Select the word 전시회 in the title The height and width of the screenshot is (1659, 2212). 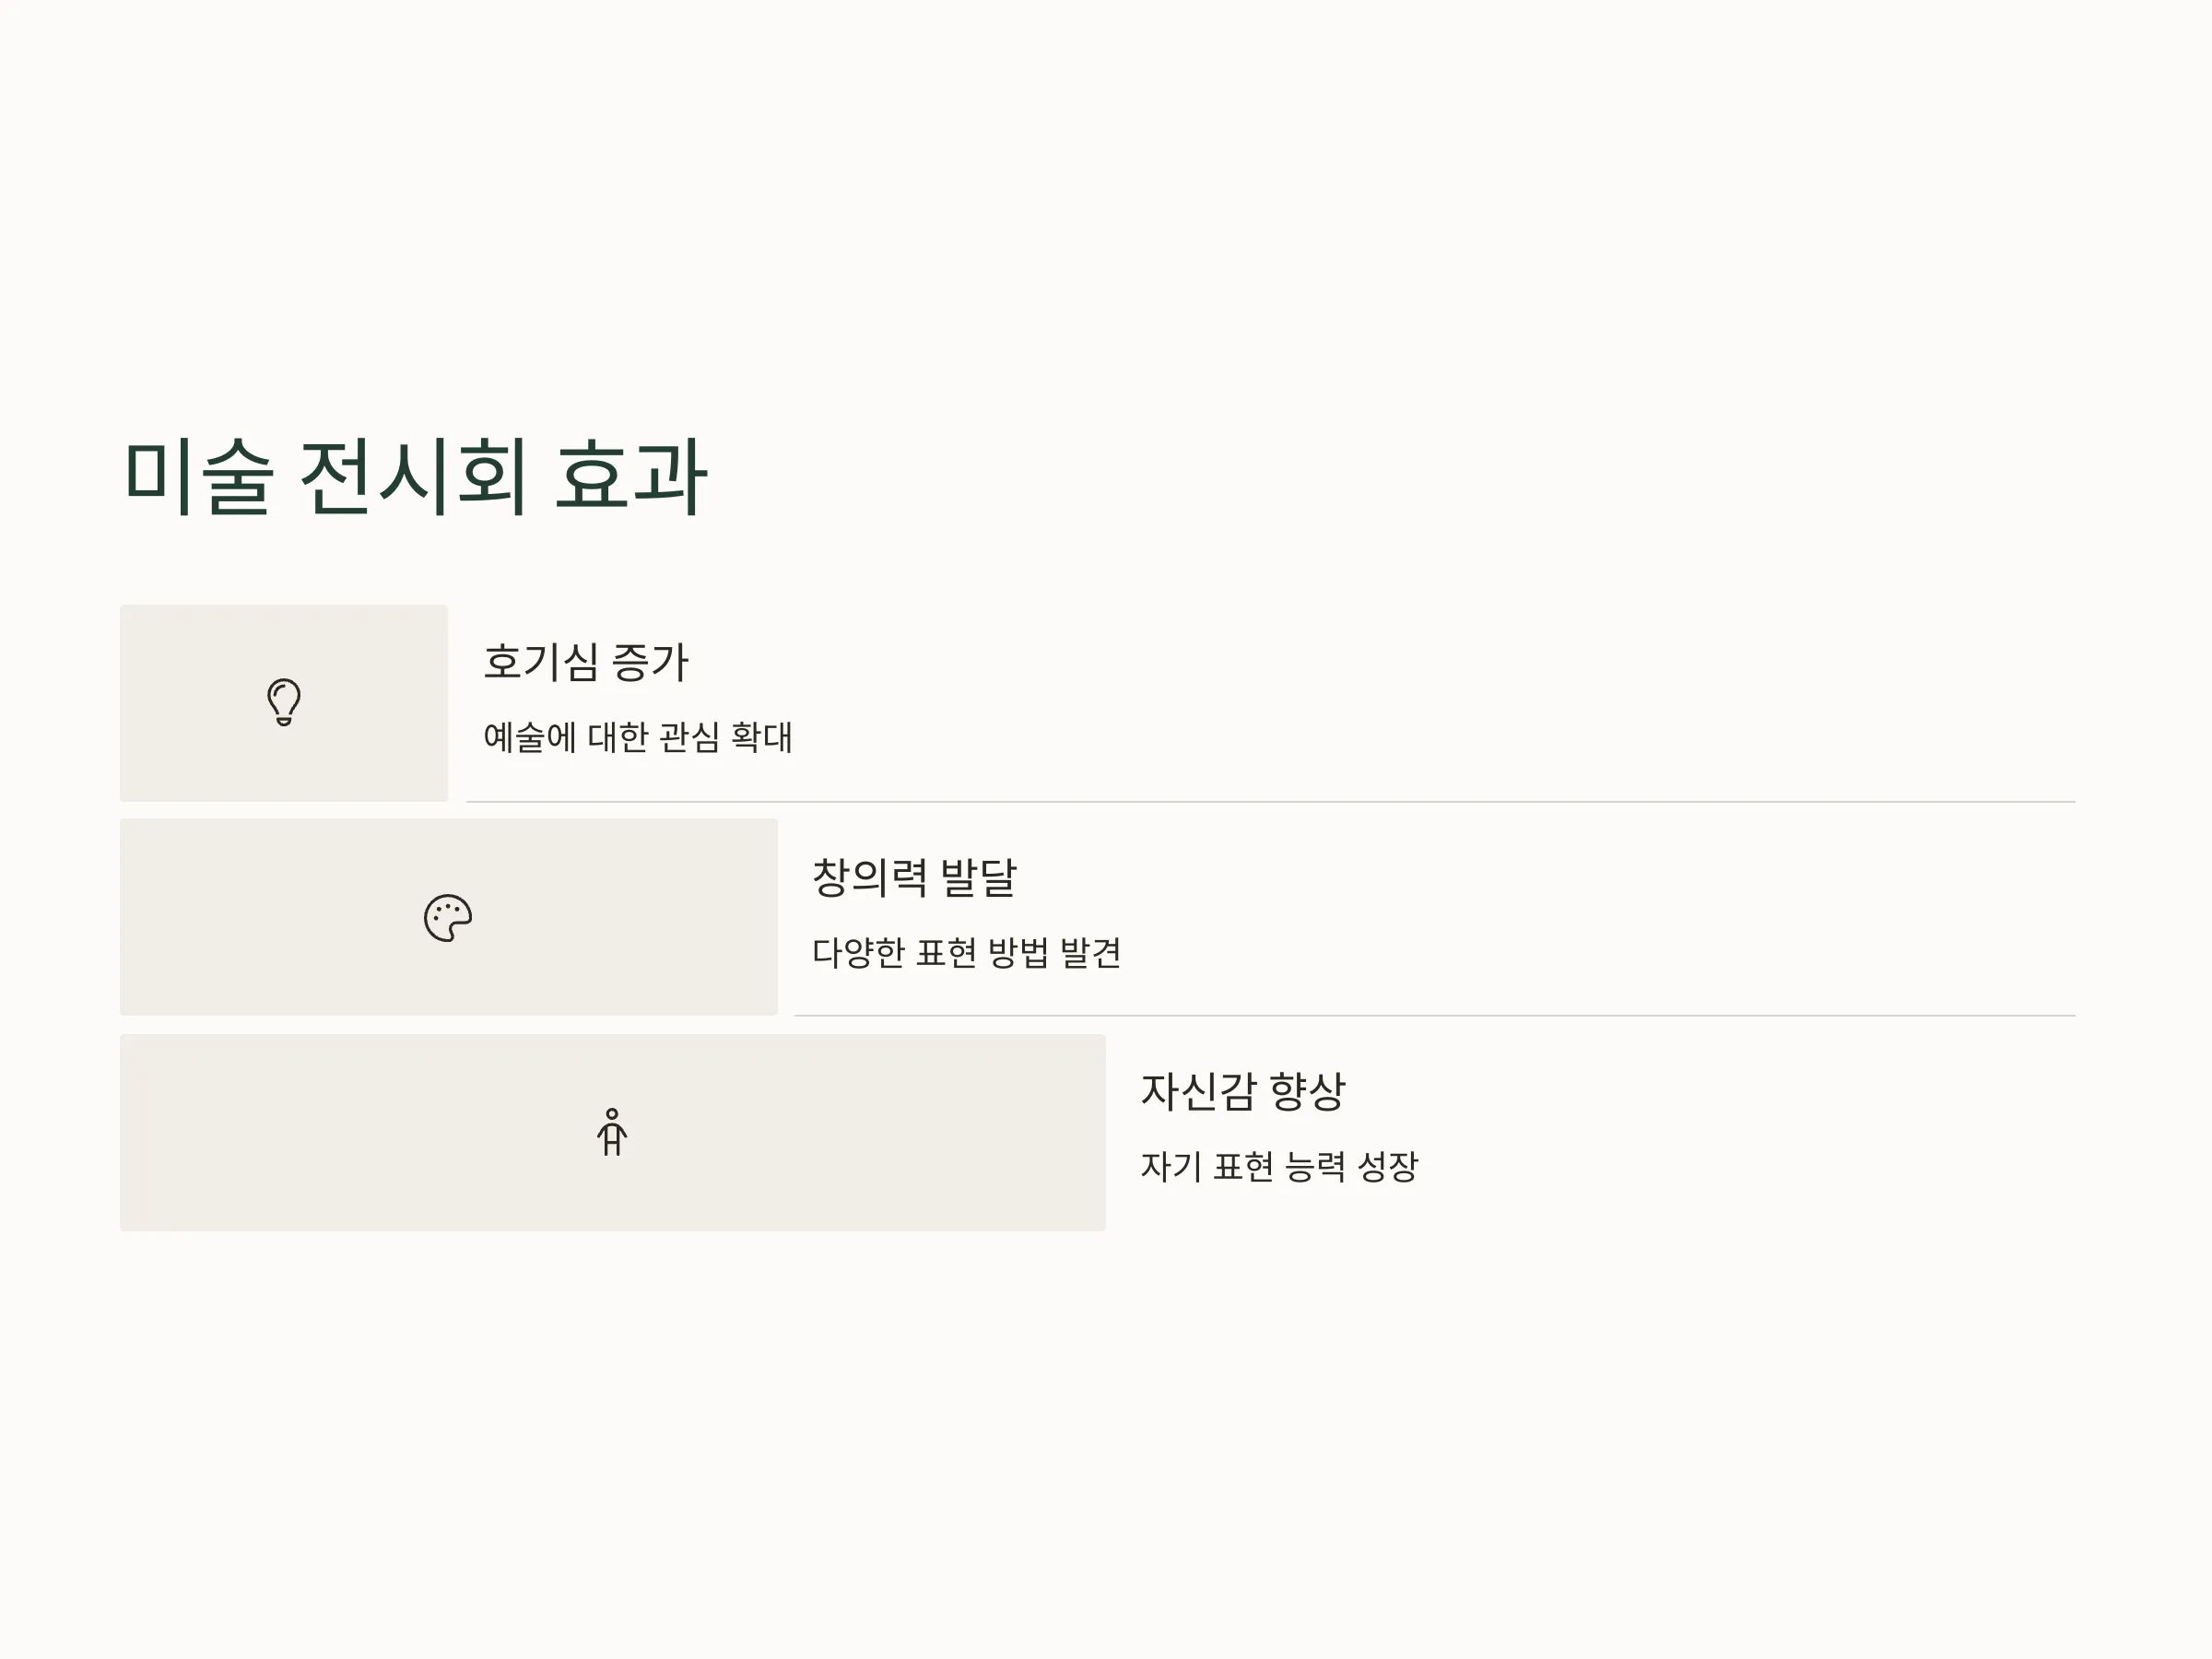[414, 477]
